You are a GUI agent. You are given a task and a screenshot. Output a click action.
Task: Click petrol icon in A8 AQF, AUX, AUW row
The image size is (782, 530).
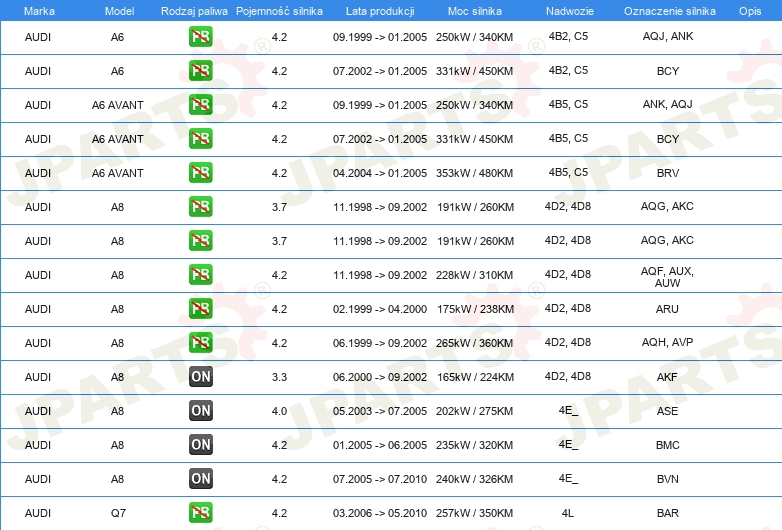tap(200, 275)
